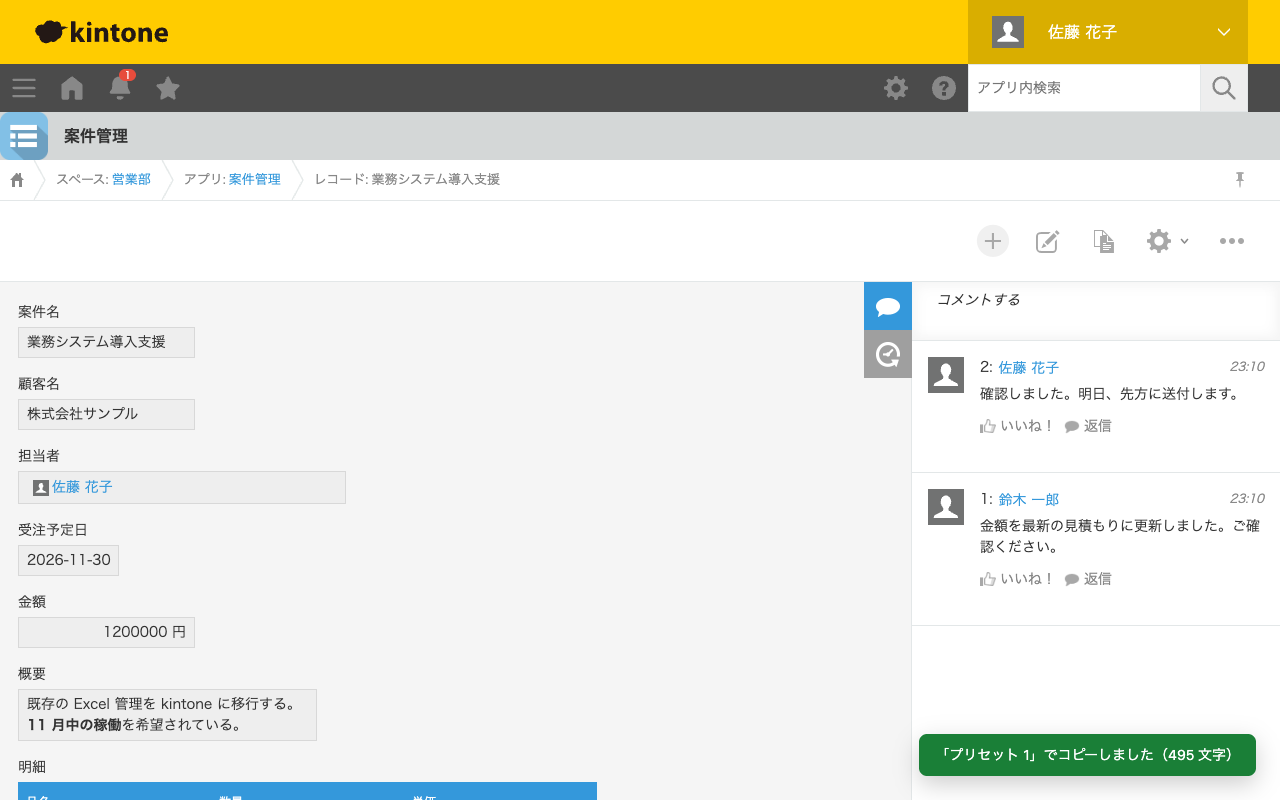This screenshot has width=1280, height=800.
Task: Like comment 2 with いいね！
Action: 1017,426
